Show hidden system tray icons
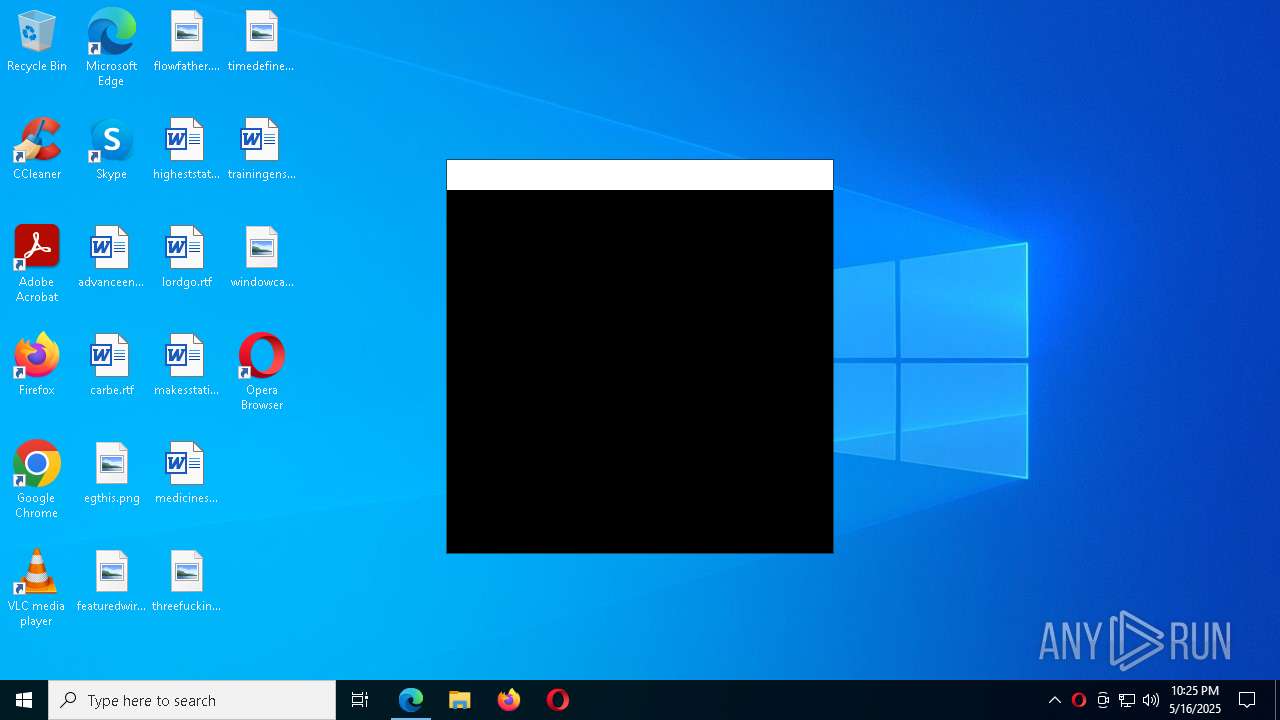The image size is (1280, 720). [x=1054, y=700]
